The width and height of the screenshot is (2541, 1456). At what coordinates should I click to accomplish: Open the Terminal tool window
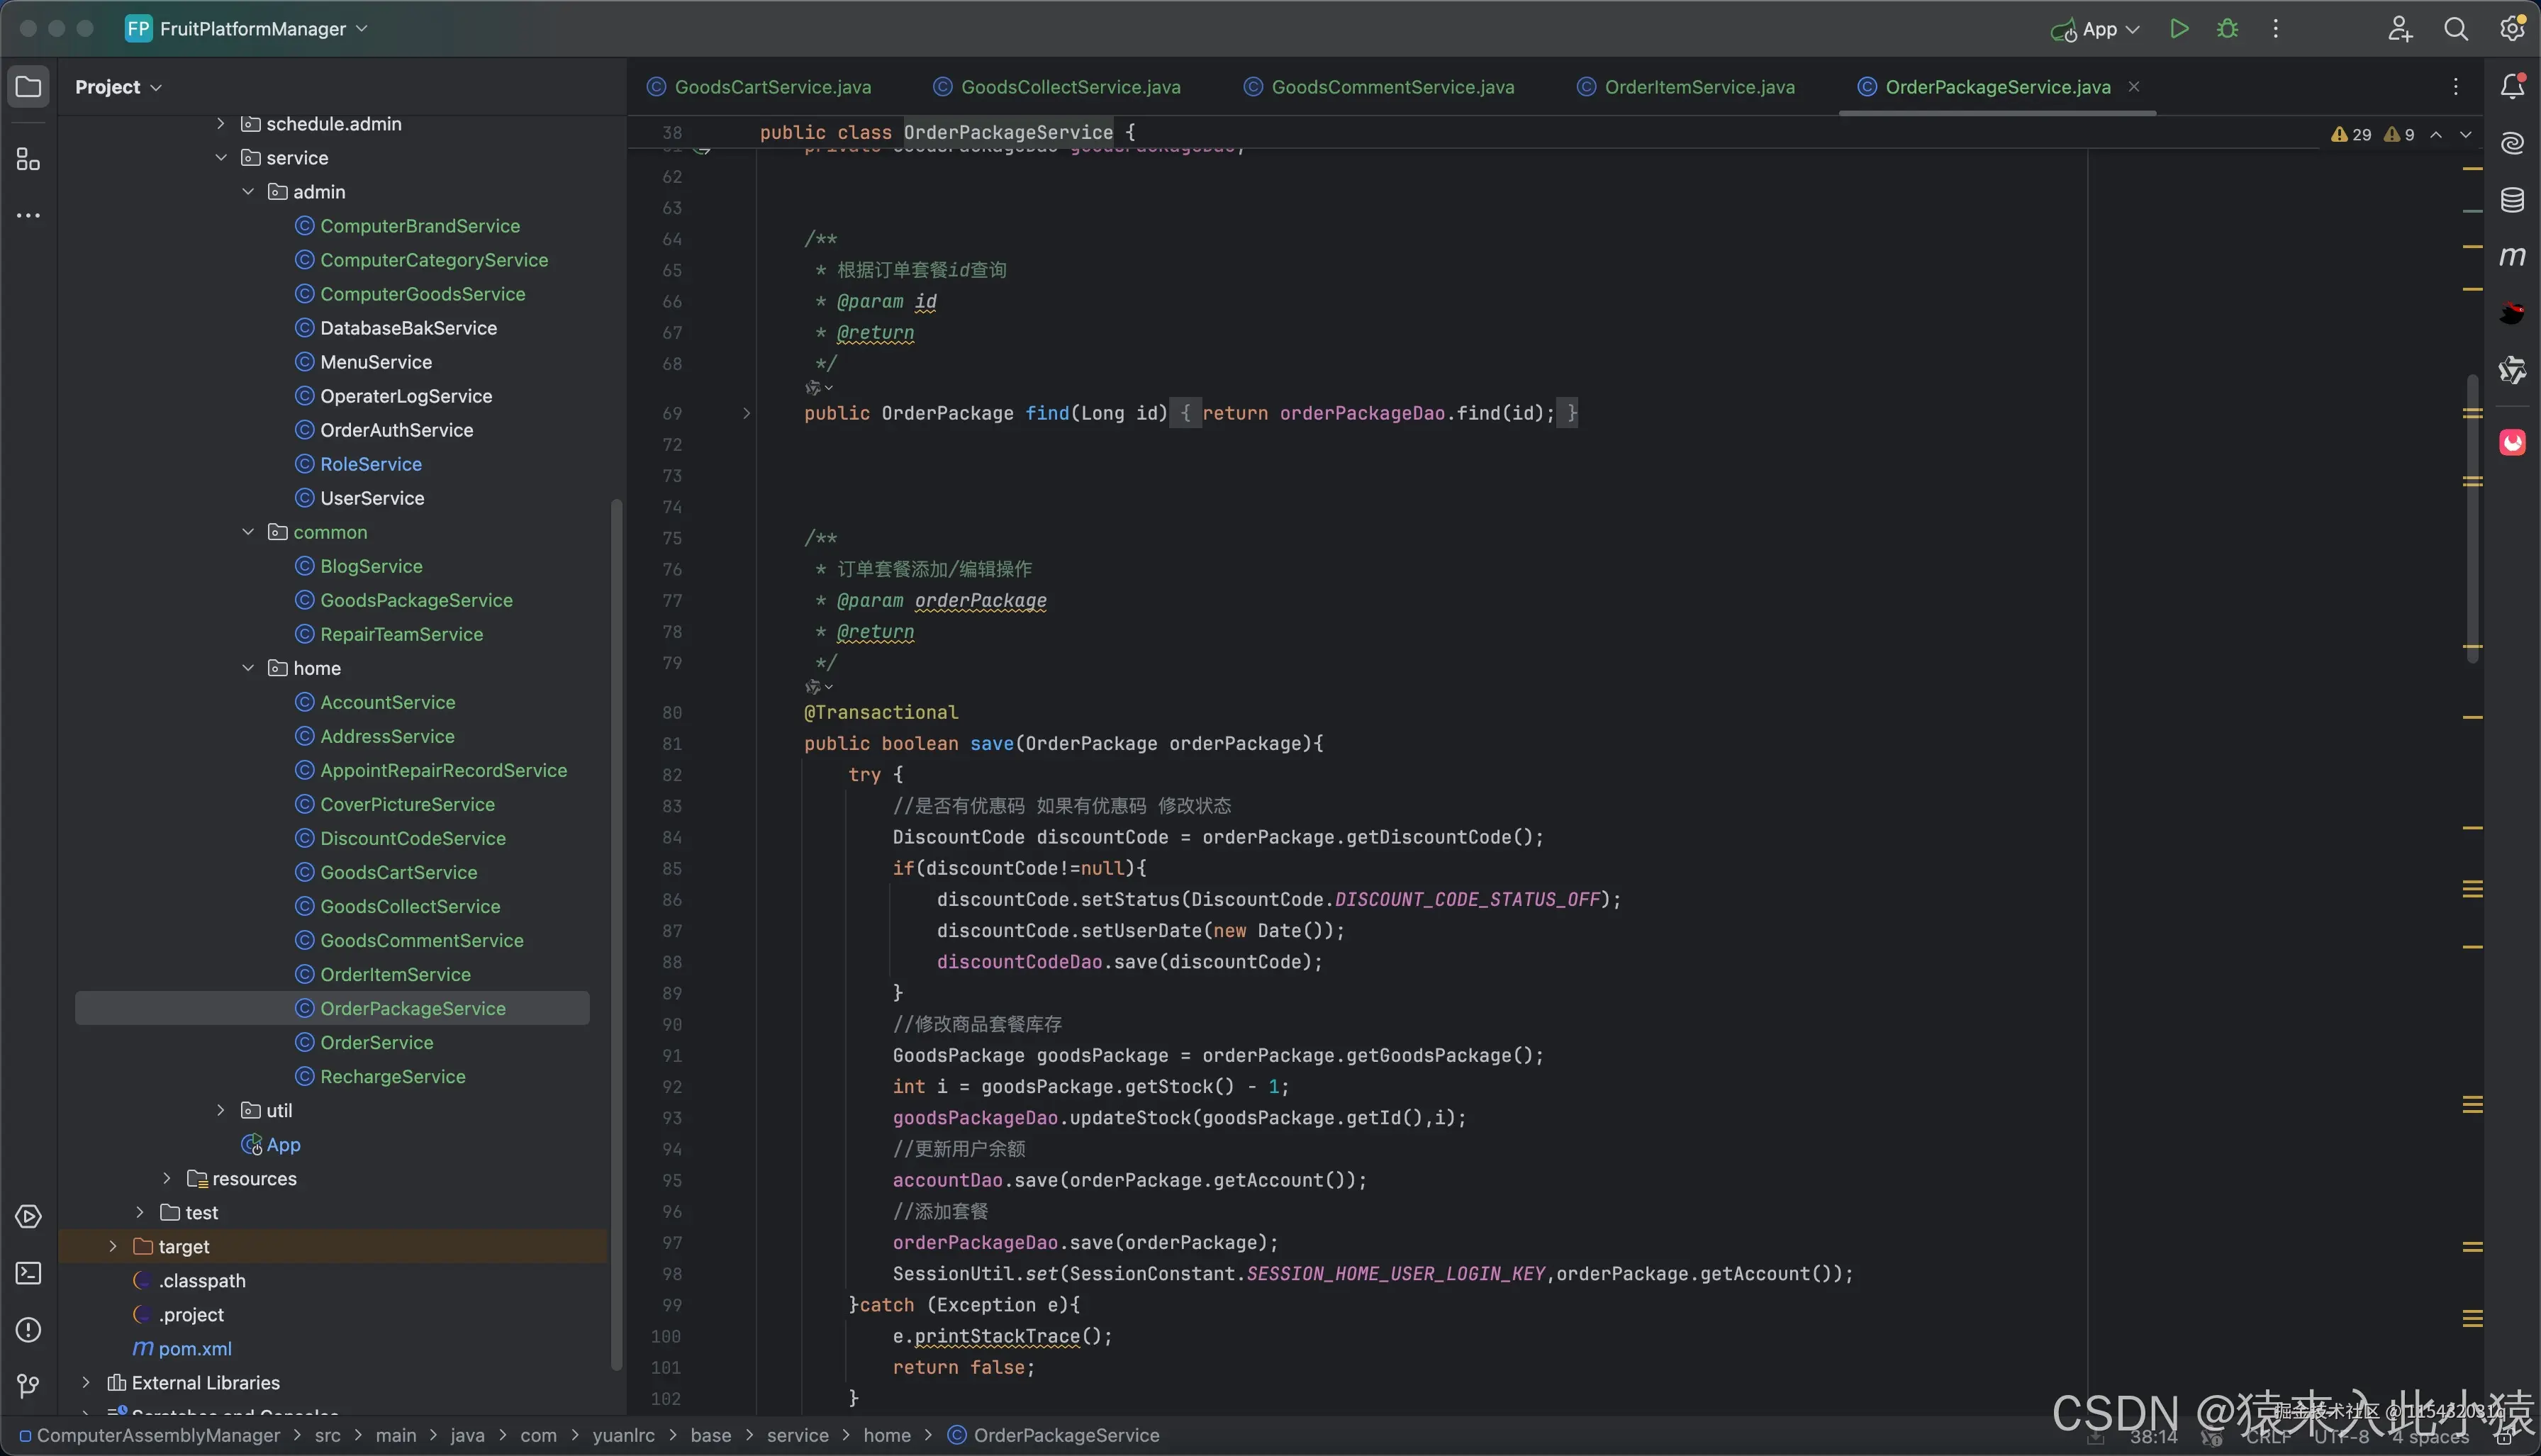pos(28,1273)
